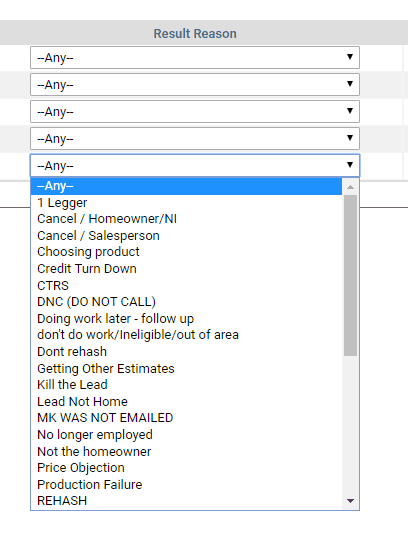This screenshot has height=537, width=408.
Task: Open the fourth --Any-- dropdown
Action: [195, 138]
